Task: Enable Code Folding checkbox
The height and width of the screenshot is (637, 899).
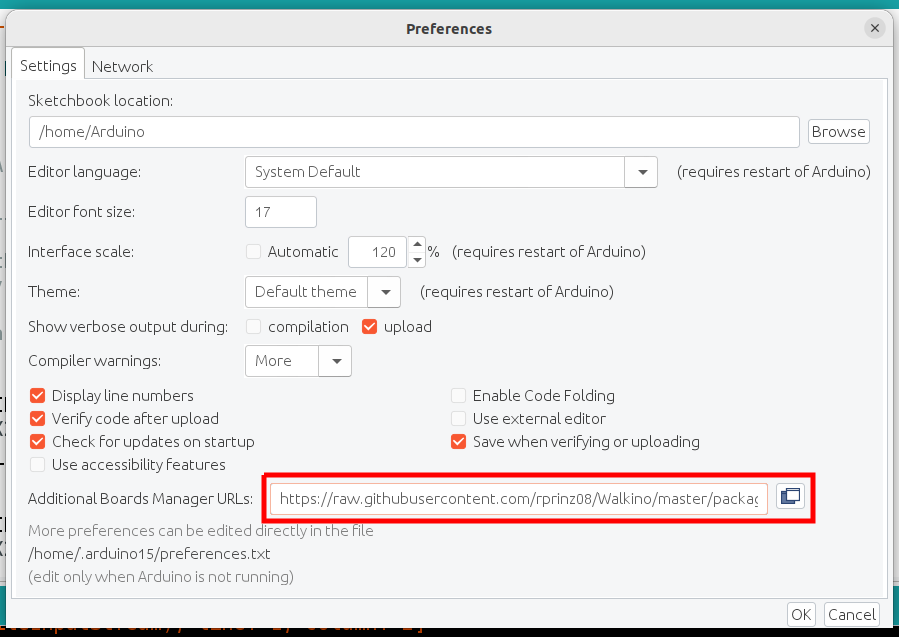Action: 458,396
